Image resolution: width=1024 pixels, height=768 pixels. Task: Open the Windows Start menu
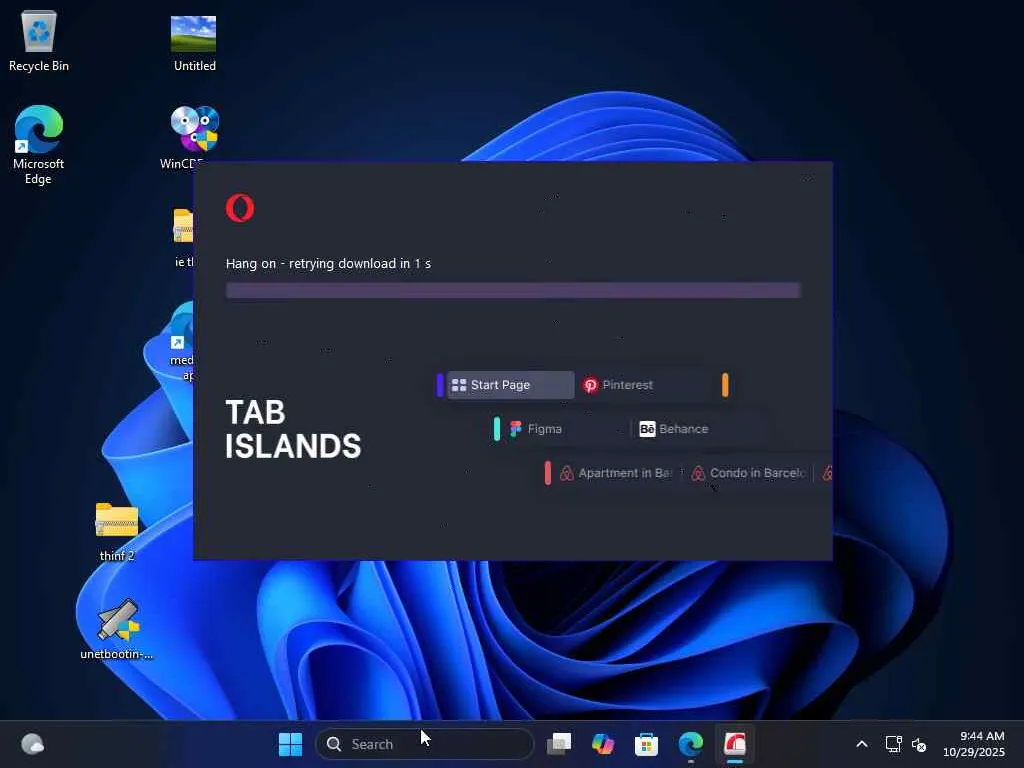pyautogui.click(x=291, y=744)
